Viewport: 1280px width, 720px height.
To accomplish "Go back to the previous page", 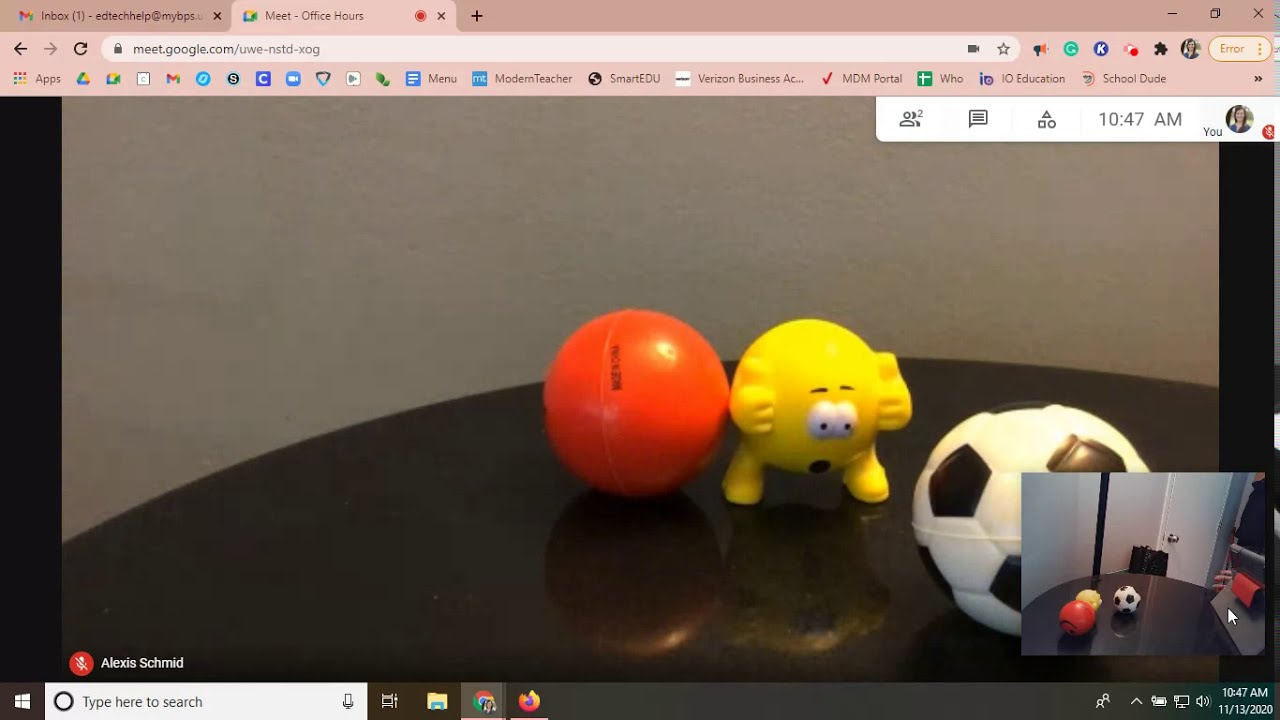I will [20, 48].
